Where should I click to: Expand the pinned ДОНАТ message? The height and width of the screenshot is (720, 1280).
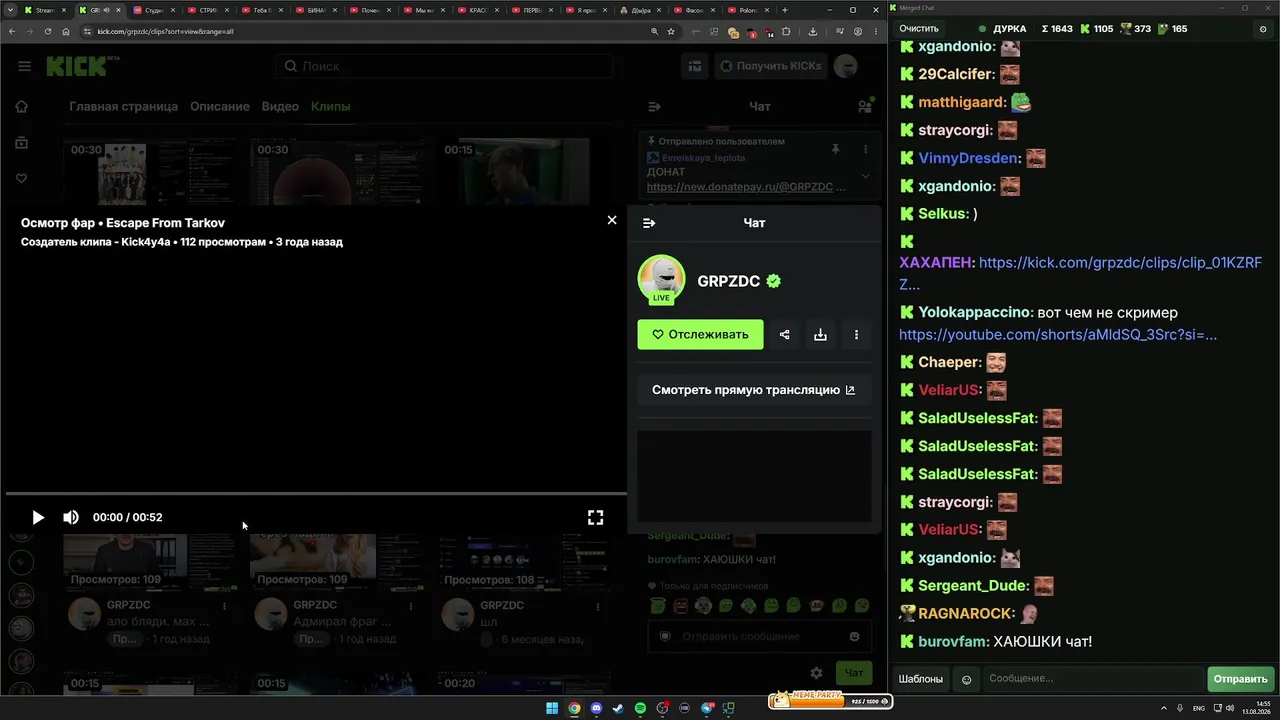pos(865,176)
